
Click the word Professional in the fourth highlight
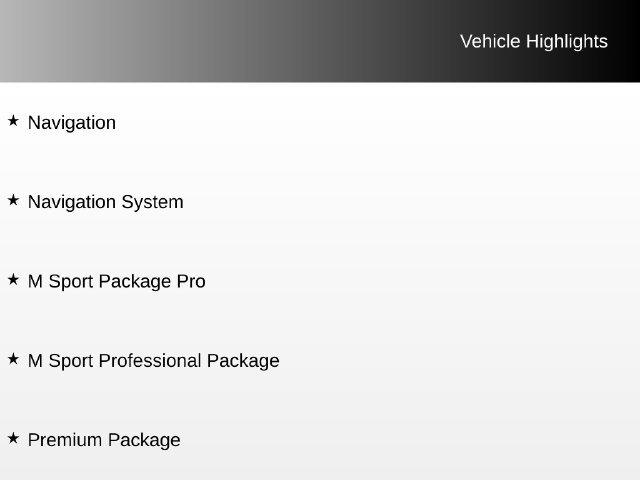[x=150, y=361]
